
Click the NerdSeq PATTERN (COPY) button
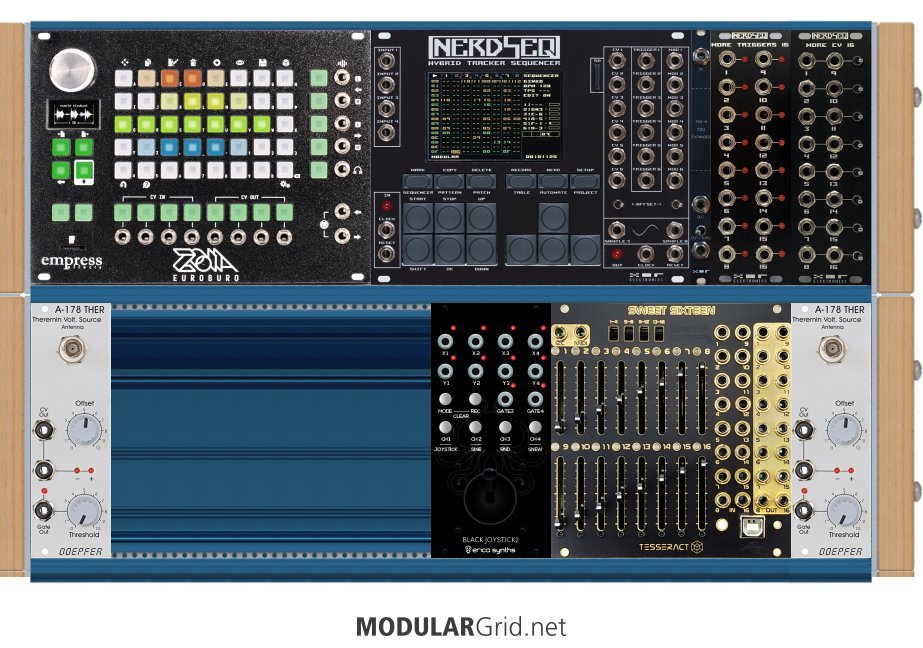click(x=449, y=181)
